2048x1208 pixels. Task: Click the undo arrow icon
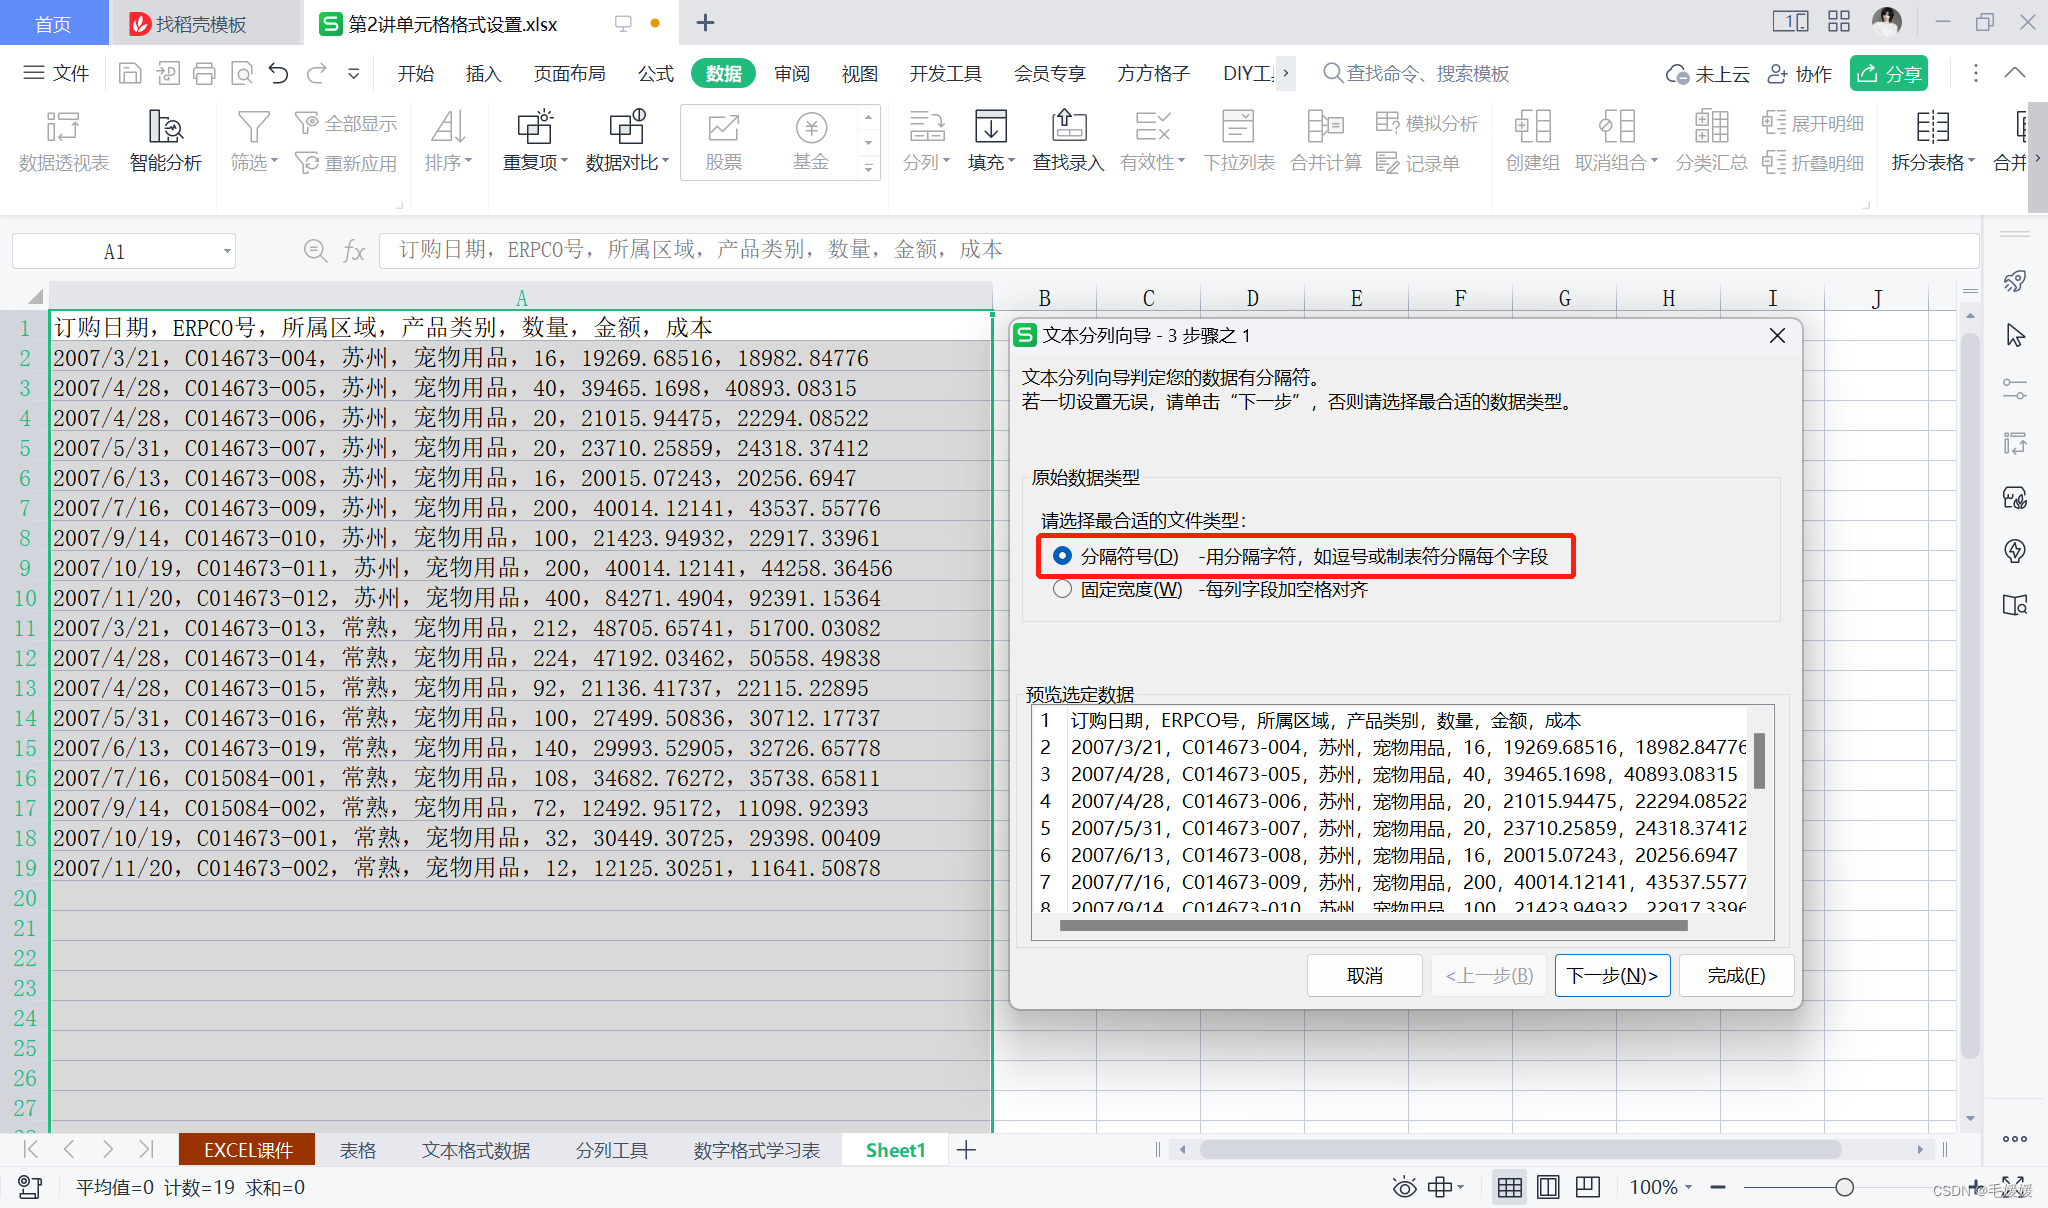(278, 73)
